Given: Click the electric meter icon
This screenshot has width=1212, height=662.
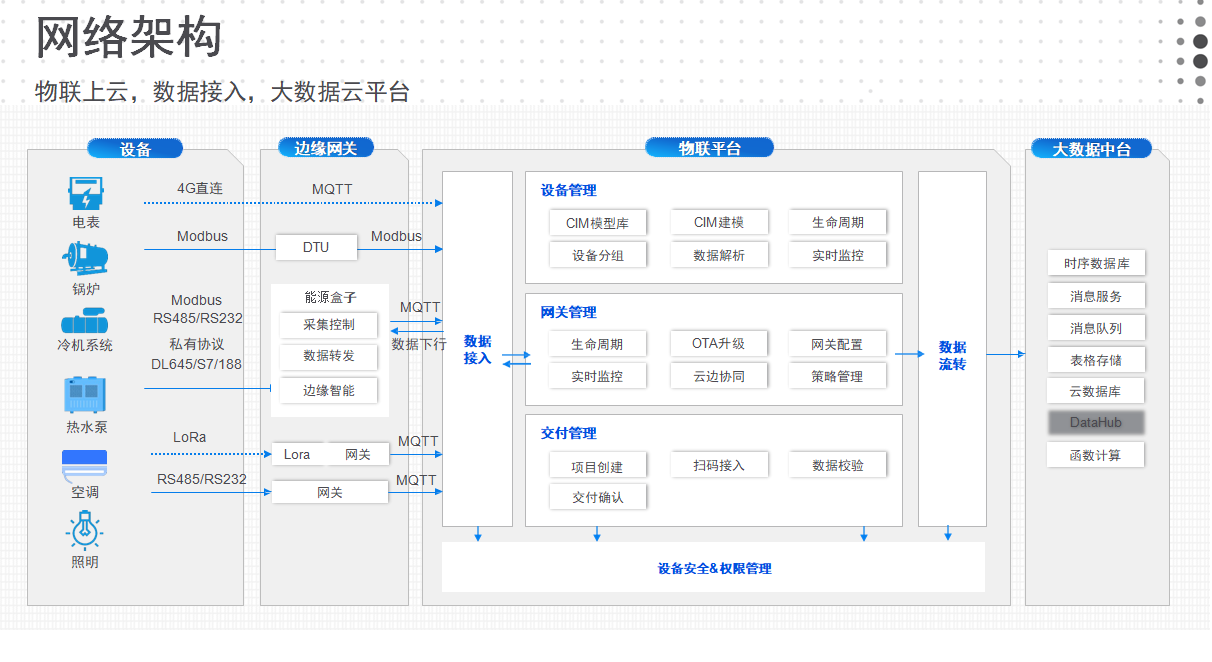Looking at the screenshot, I should click(86, 193).
